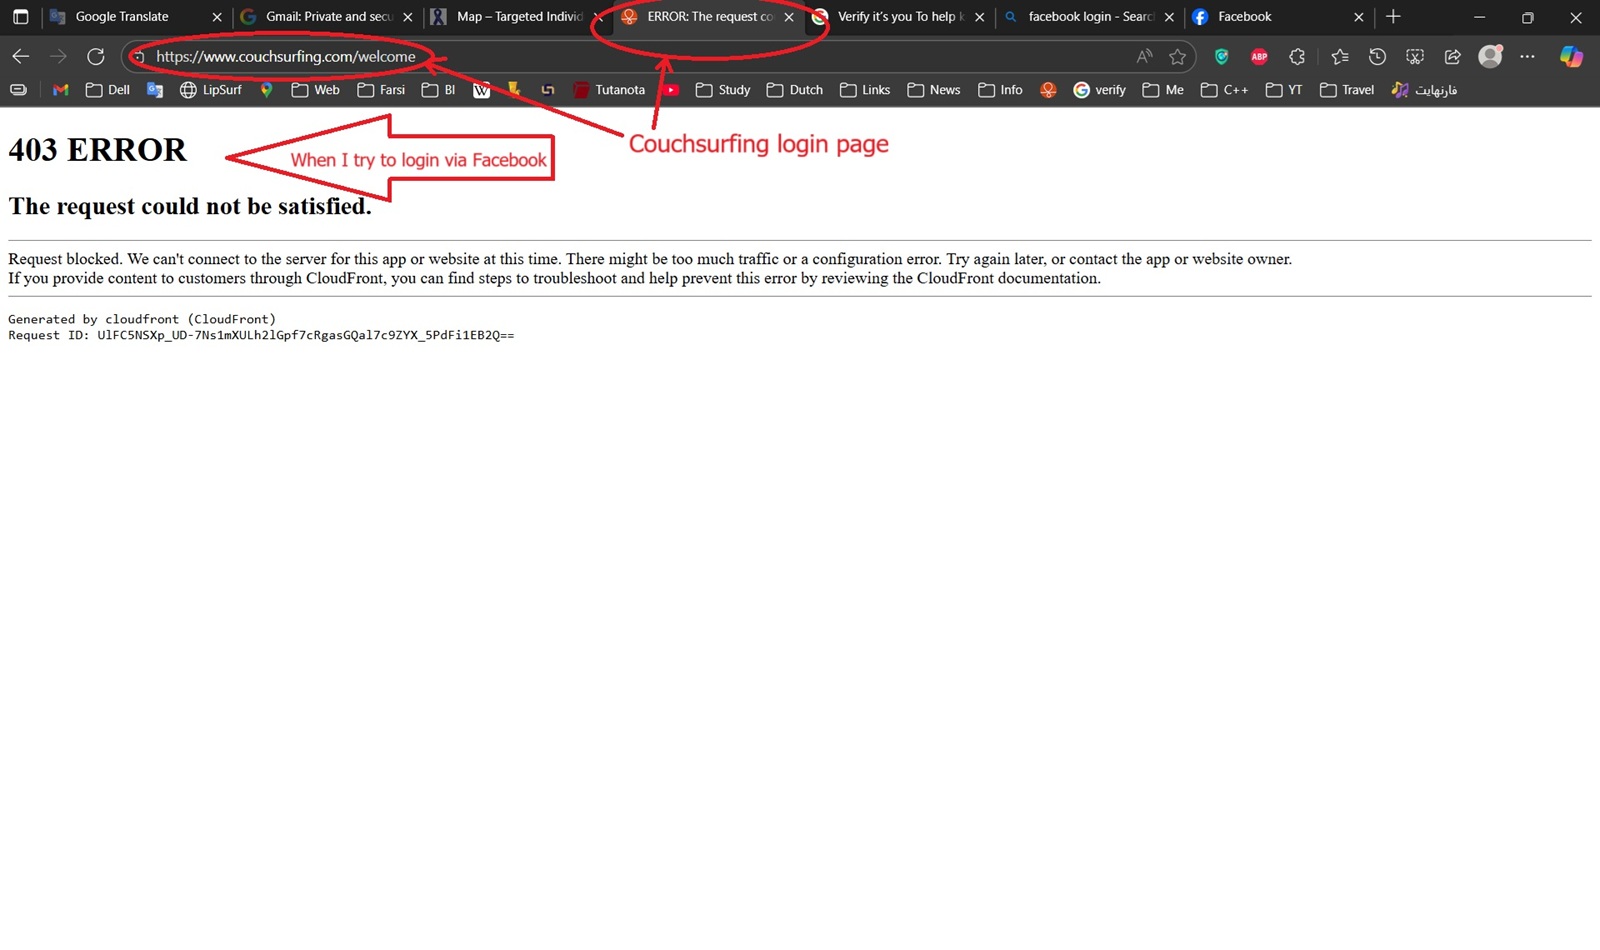This screenshot has height=950, width=1600.
Task: Click the Share page icon
Action: (1452, 57)
